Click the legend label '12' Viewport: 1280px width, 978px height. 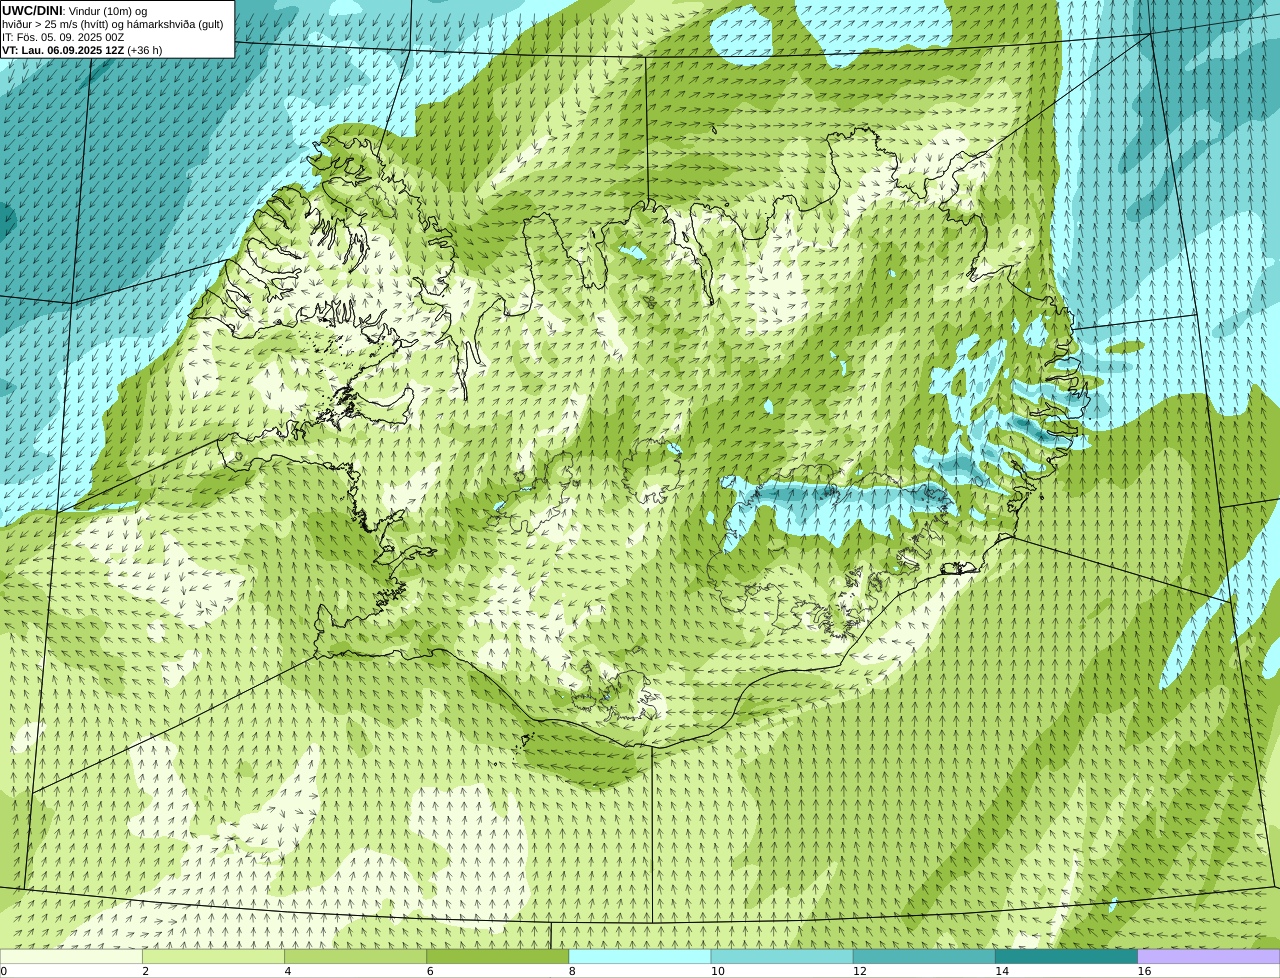pyautogui.click(x=860, y=971)
